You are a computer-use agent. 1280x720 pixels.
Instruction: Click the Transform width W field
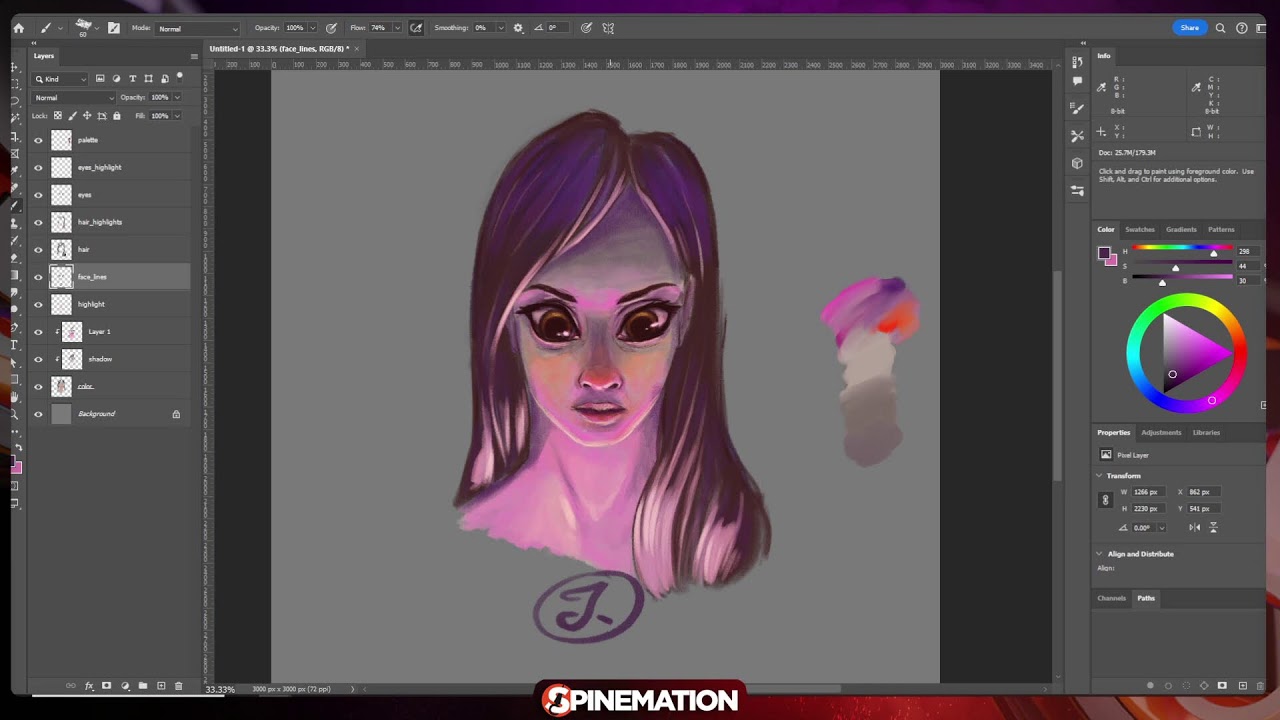(x=1147, y=492)
